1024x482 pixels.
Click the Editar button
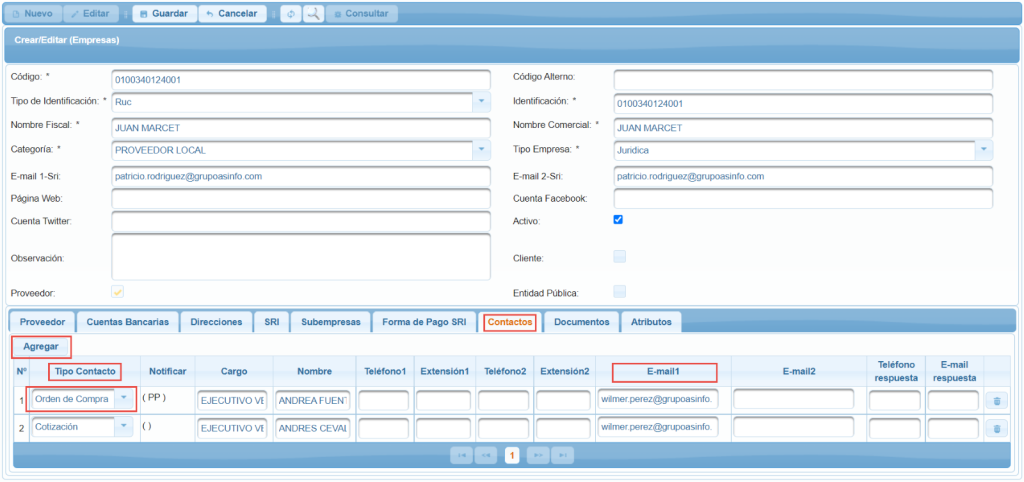[x=91, y=14]
